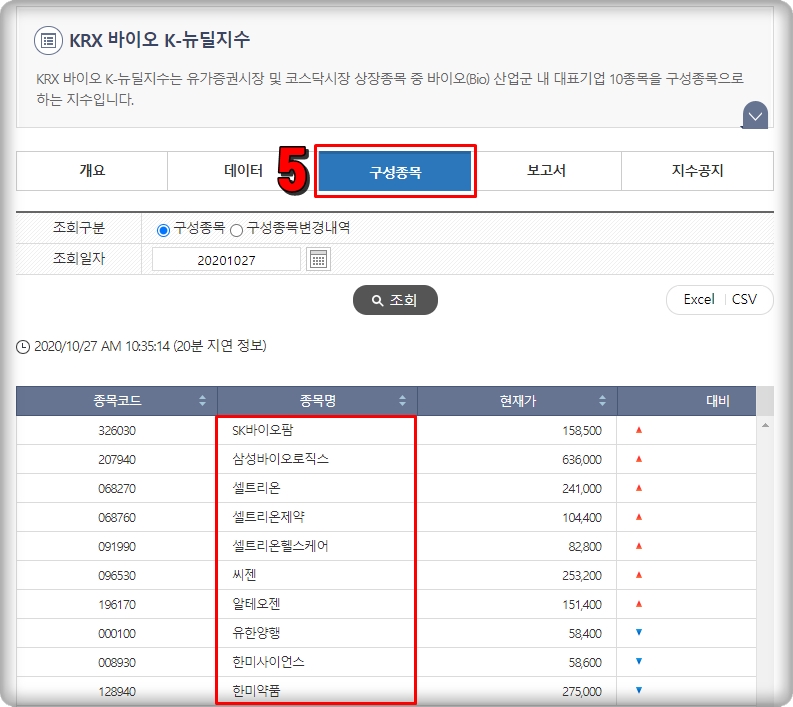The width and height of the screenshot is (793, 707).
Task: Click the 조회일자 date field 20201027
Action: (x=226, y=260)
